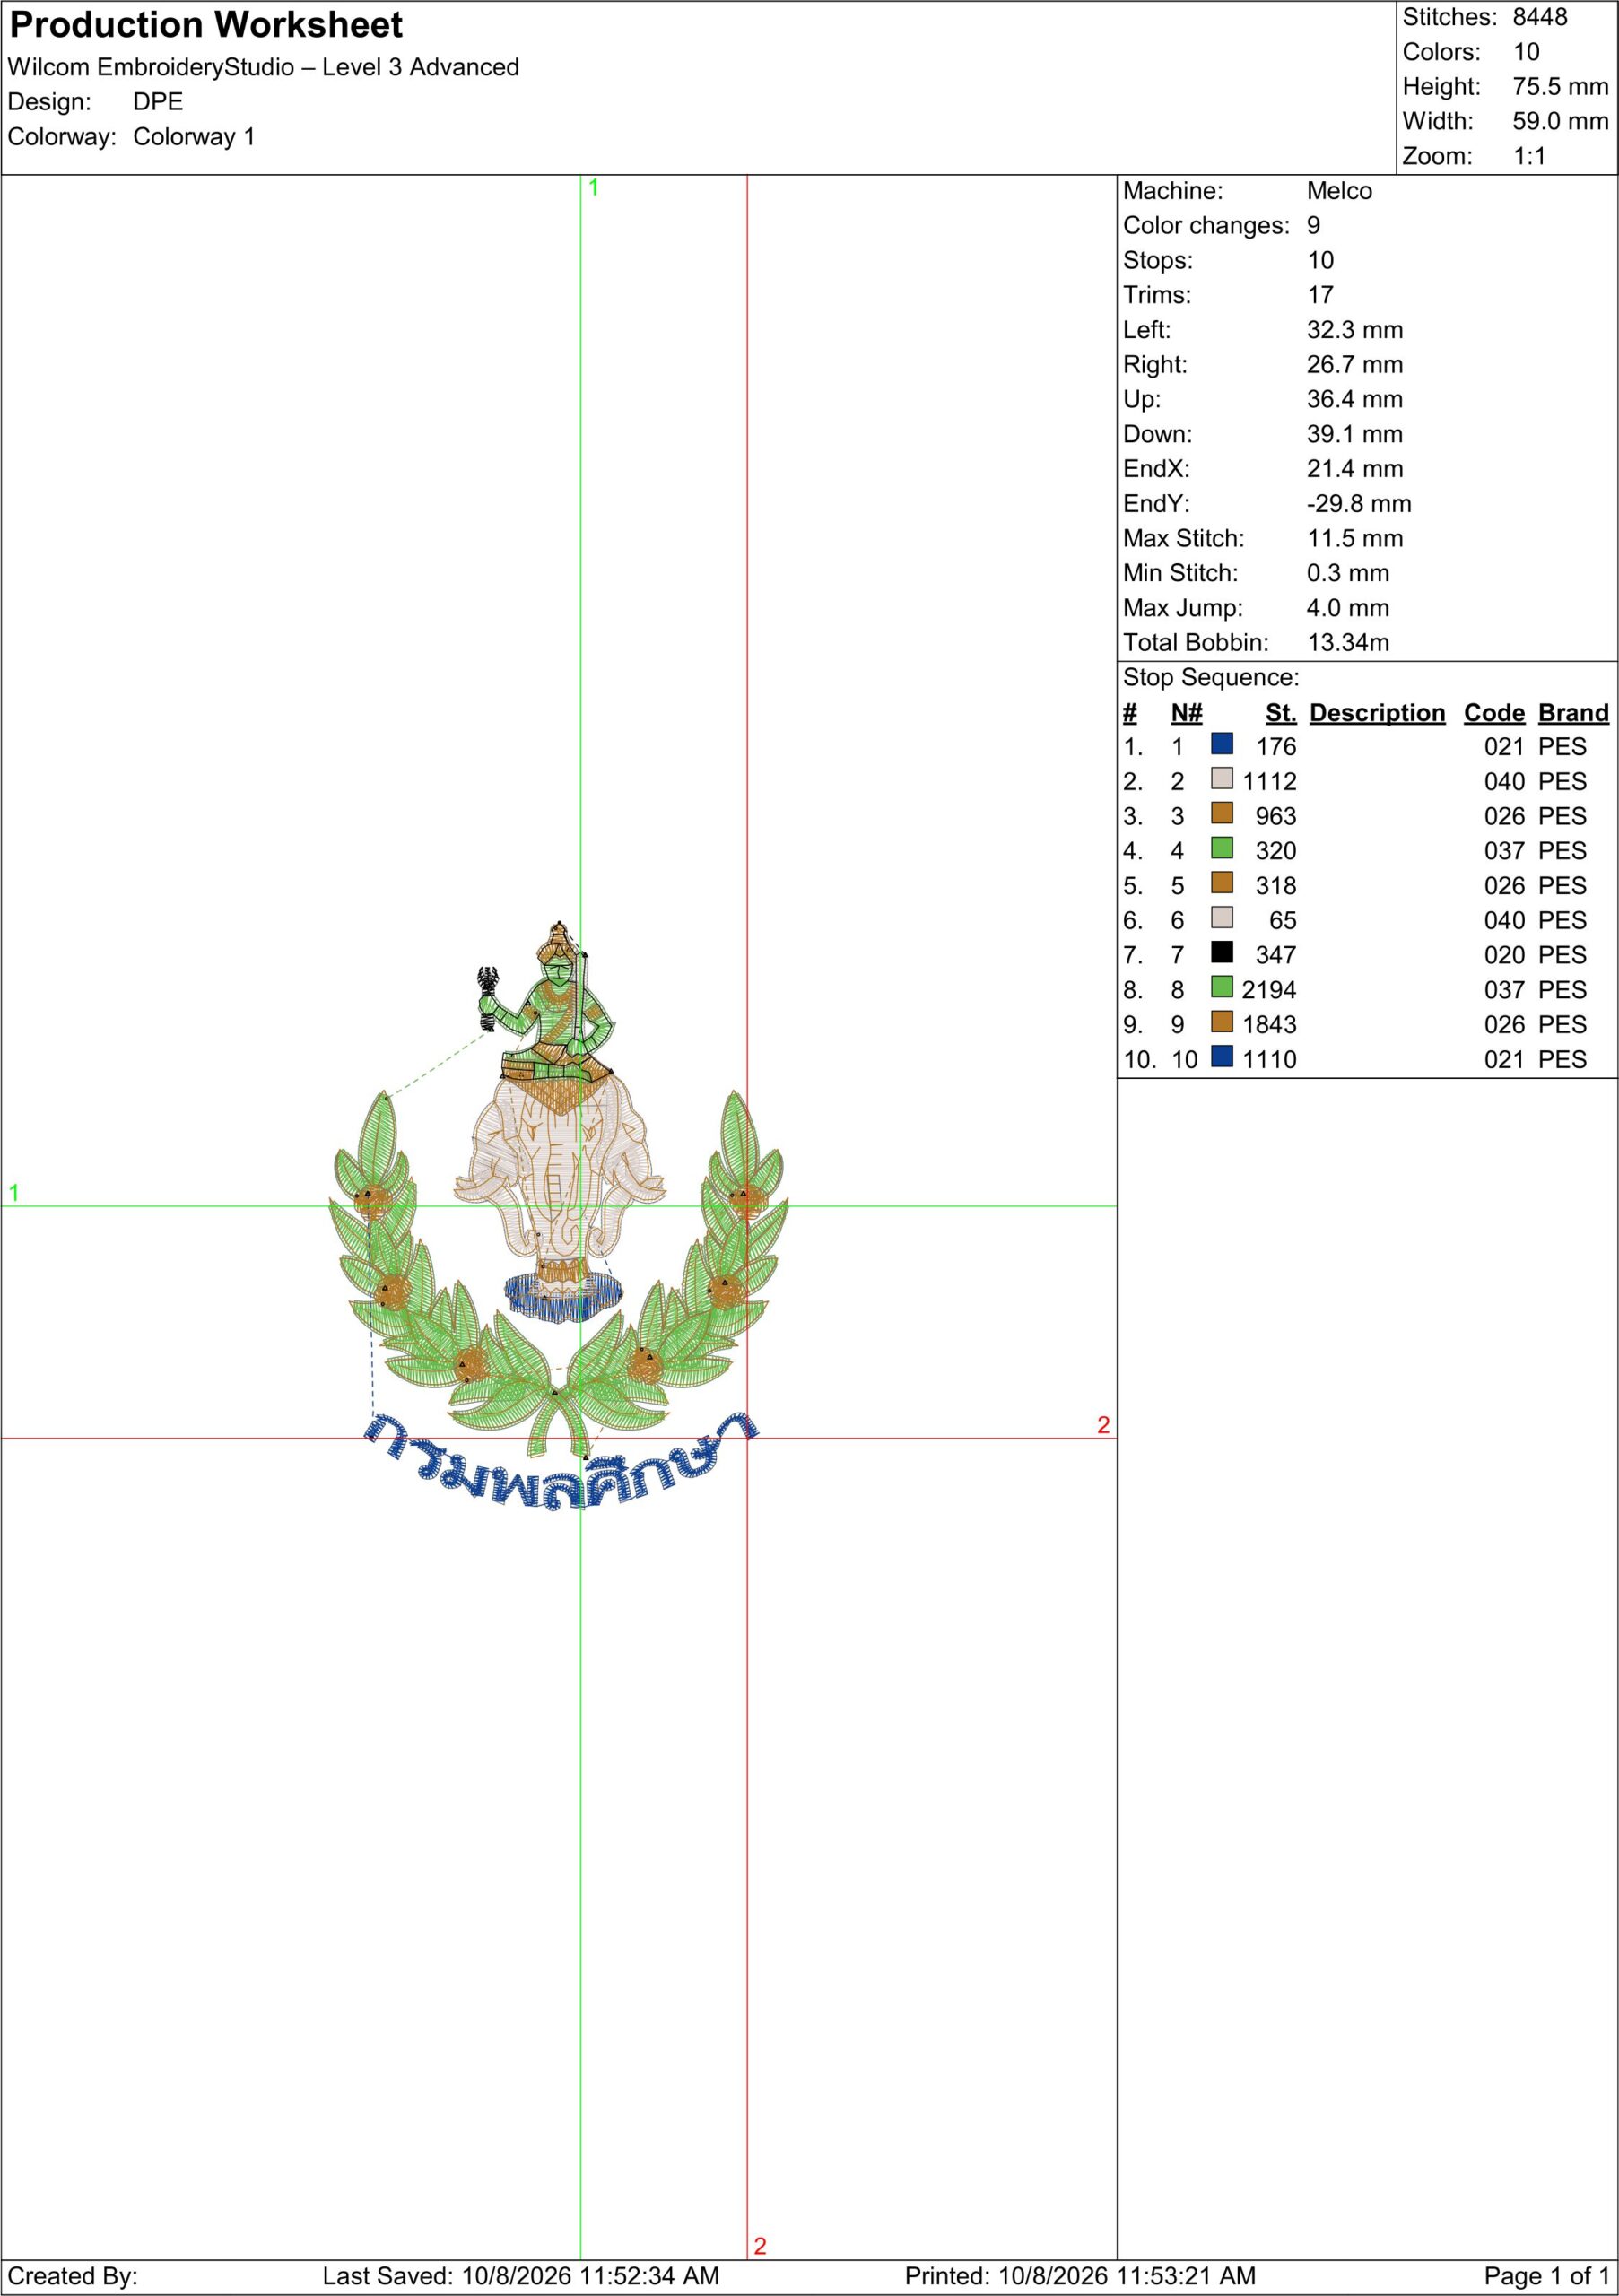
Task: Click the brown swatch in stop row 9
Action: coord(1222,1021)
